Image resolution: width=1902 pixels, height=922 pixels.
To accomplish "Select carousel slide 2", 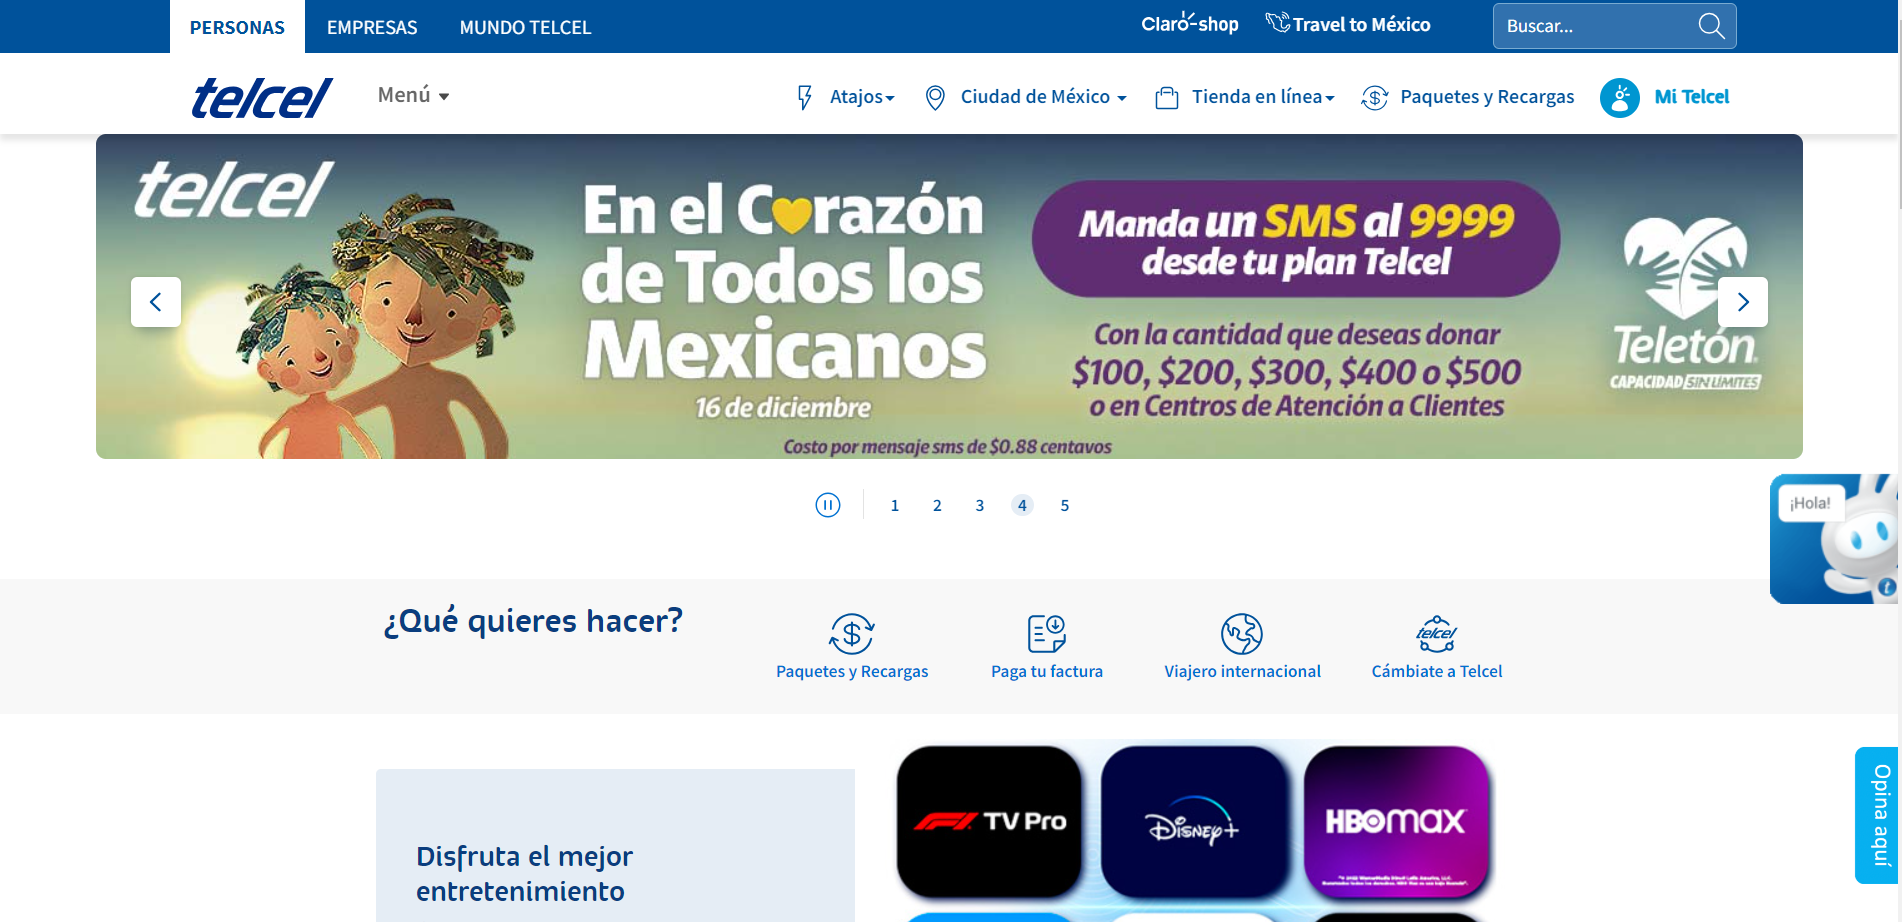I will coord(937,505).
